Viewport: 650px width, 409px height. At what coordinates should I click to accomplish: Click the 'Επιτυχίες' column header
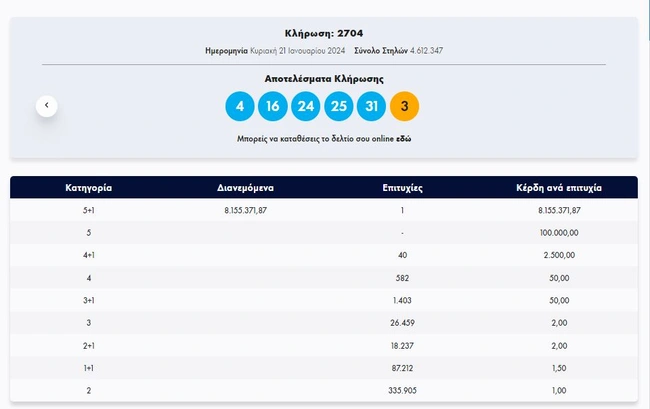[x=401, y=188]
